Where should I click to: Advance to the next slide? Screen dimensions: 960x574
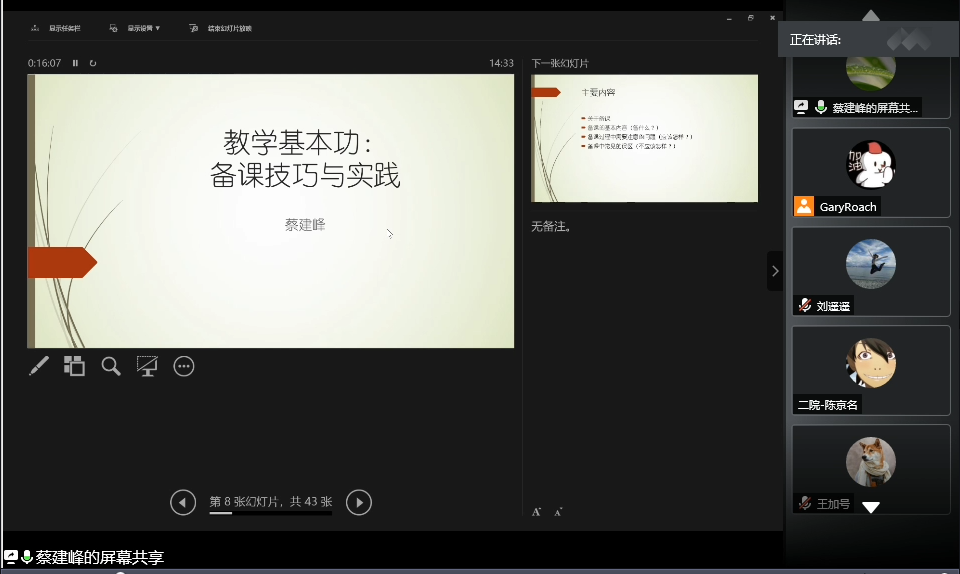(x=359, y=502)
